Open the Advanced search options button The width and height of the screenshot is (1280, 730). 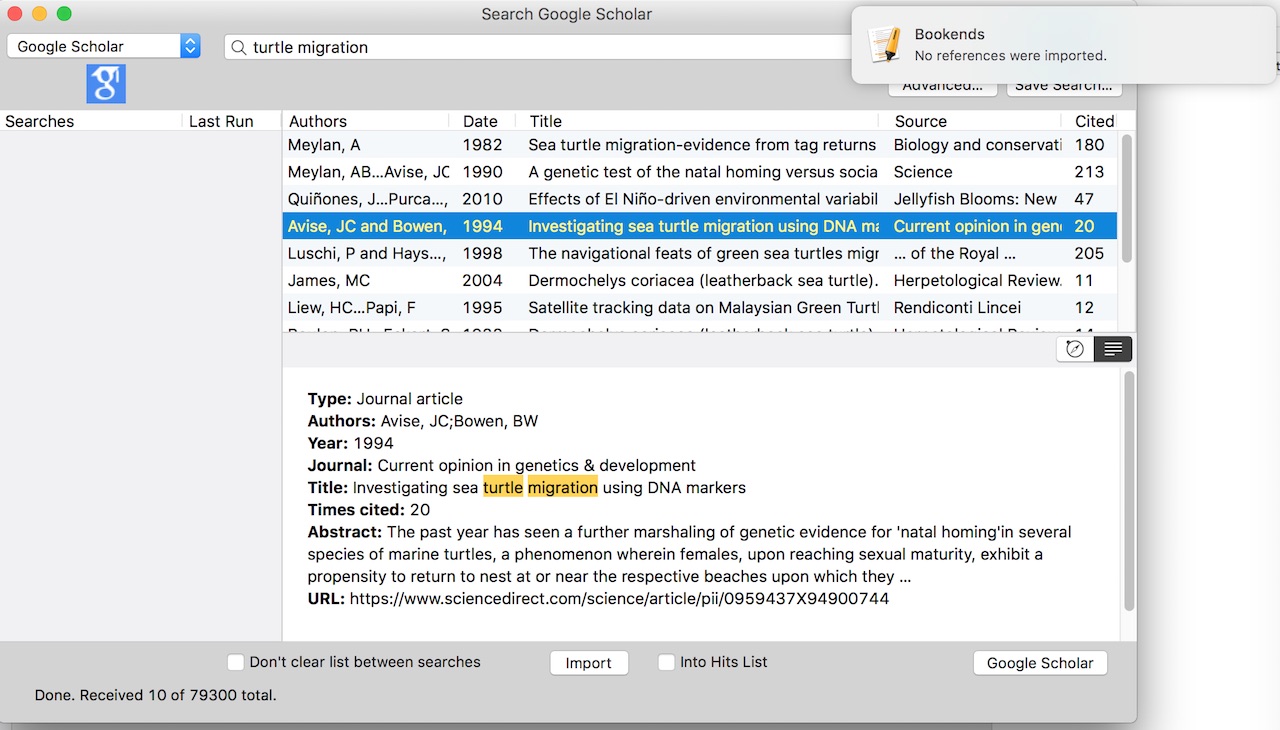click(943, 86)
